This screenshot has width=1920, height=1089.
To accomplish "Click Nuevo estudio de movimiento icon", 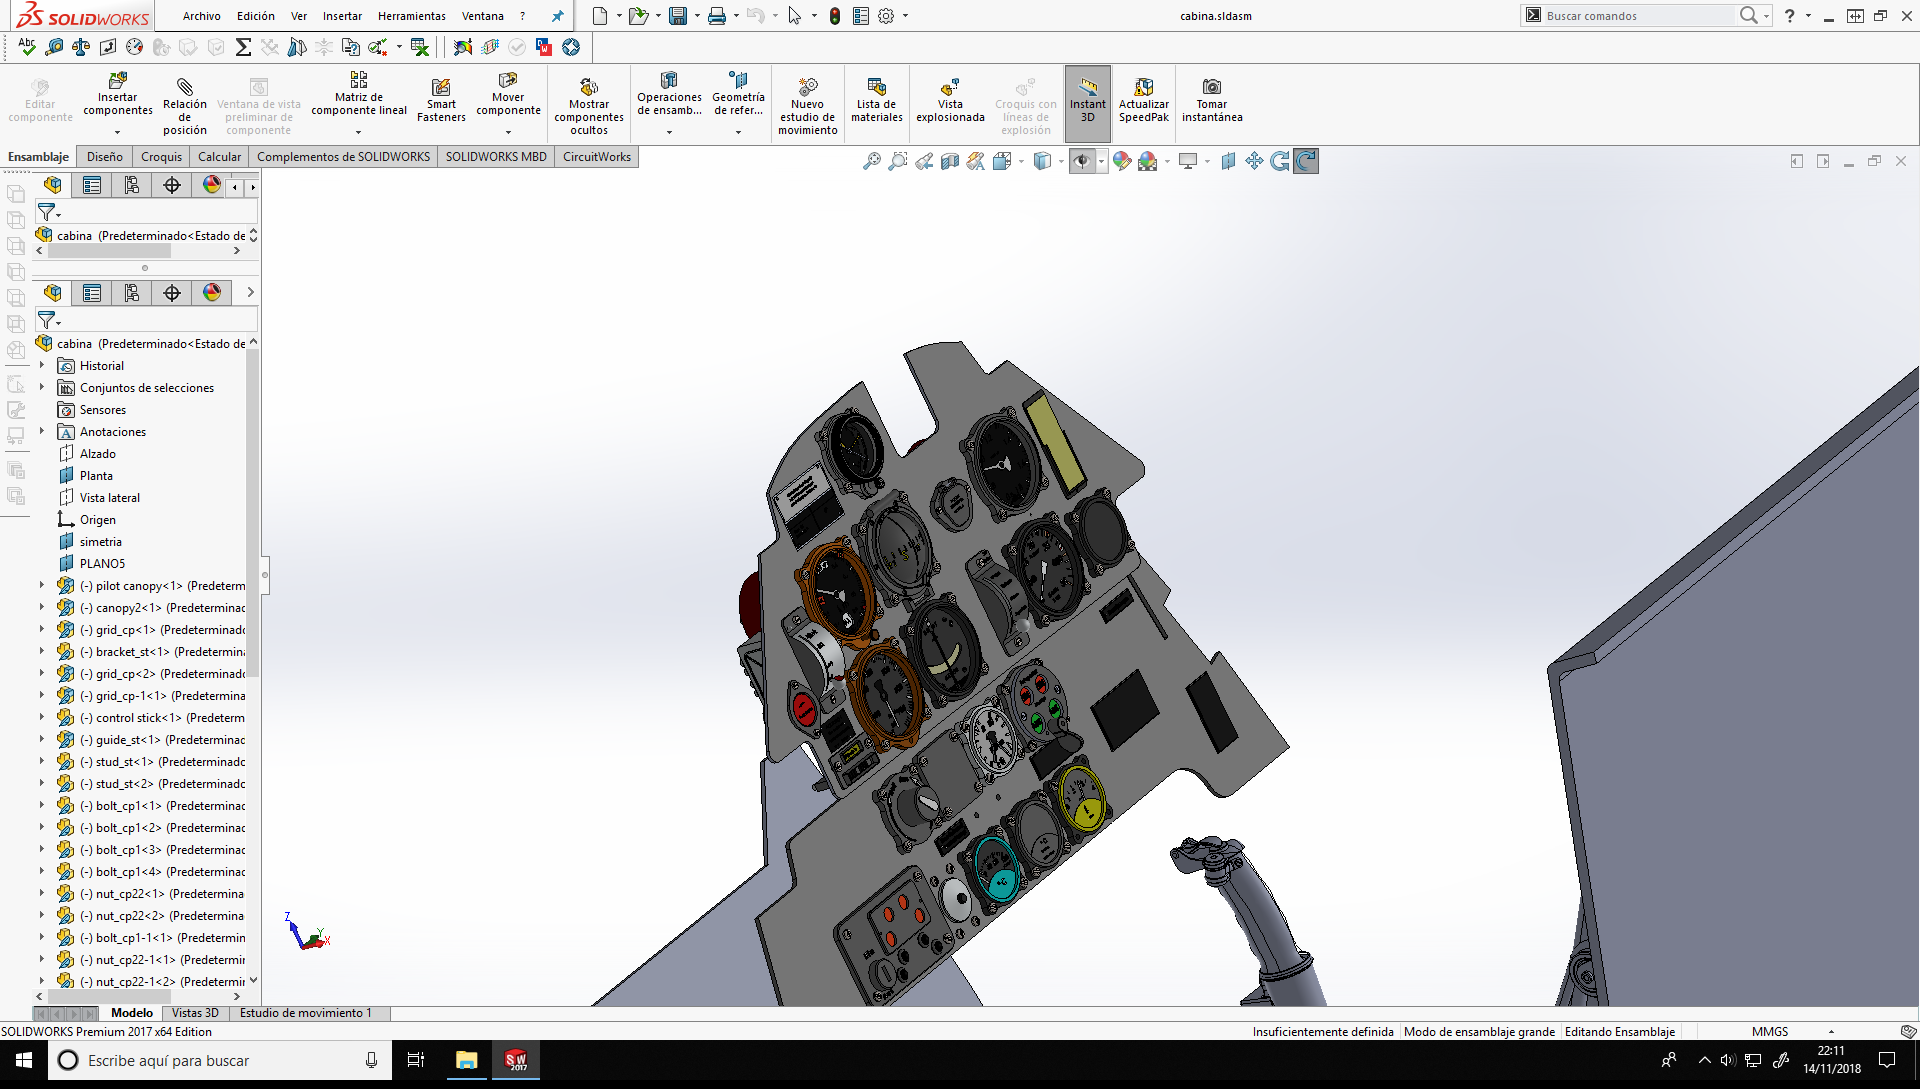I will tap(808, 87).
